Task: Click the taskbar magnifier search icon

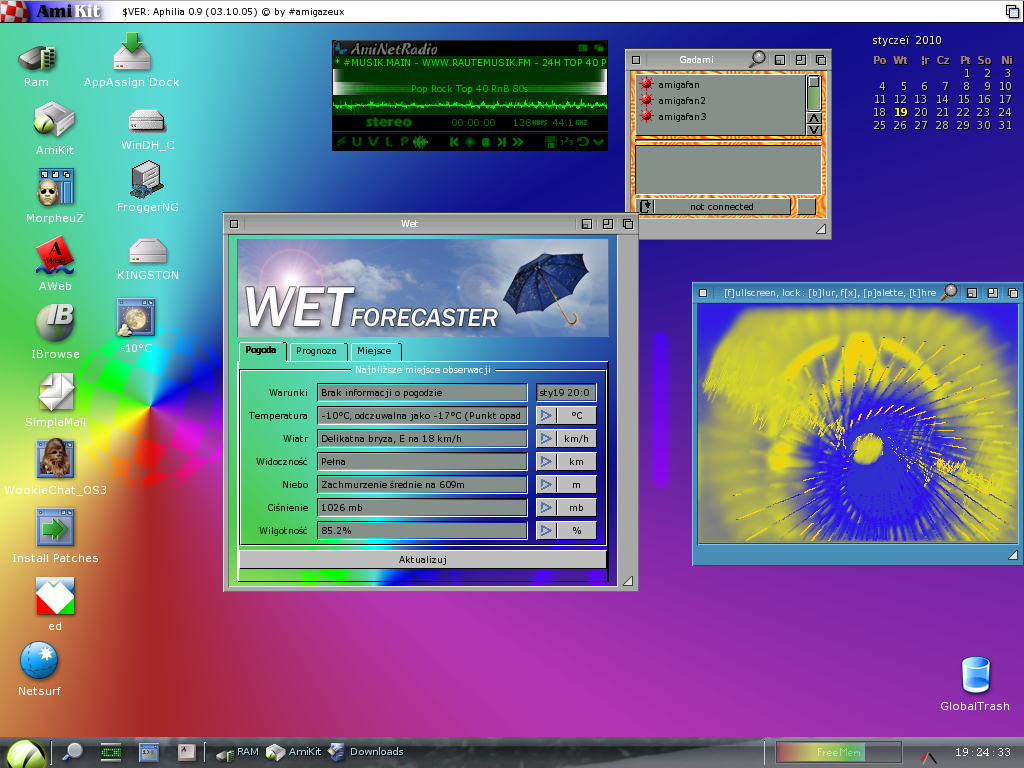Action: [x=72, y=752]
